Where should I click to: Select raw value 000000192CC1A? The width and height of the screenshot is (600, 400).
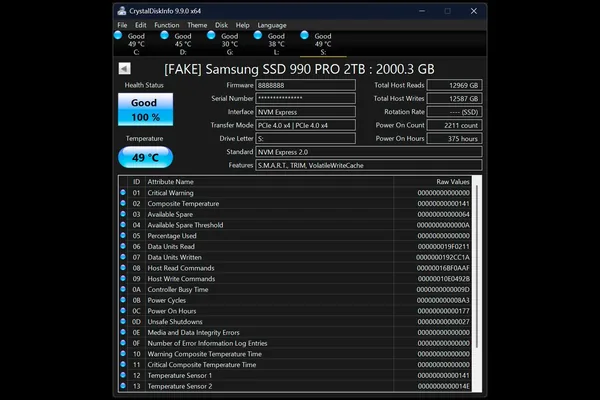pyautogui.click(x=443, y=257)
